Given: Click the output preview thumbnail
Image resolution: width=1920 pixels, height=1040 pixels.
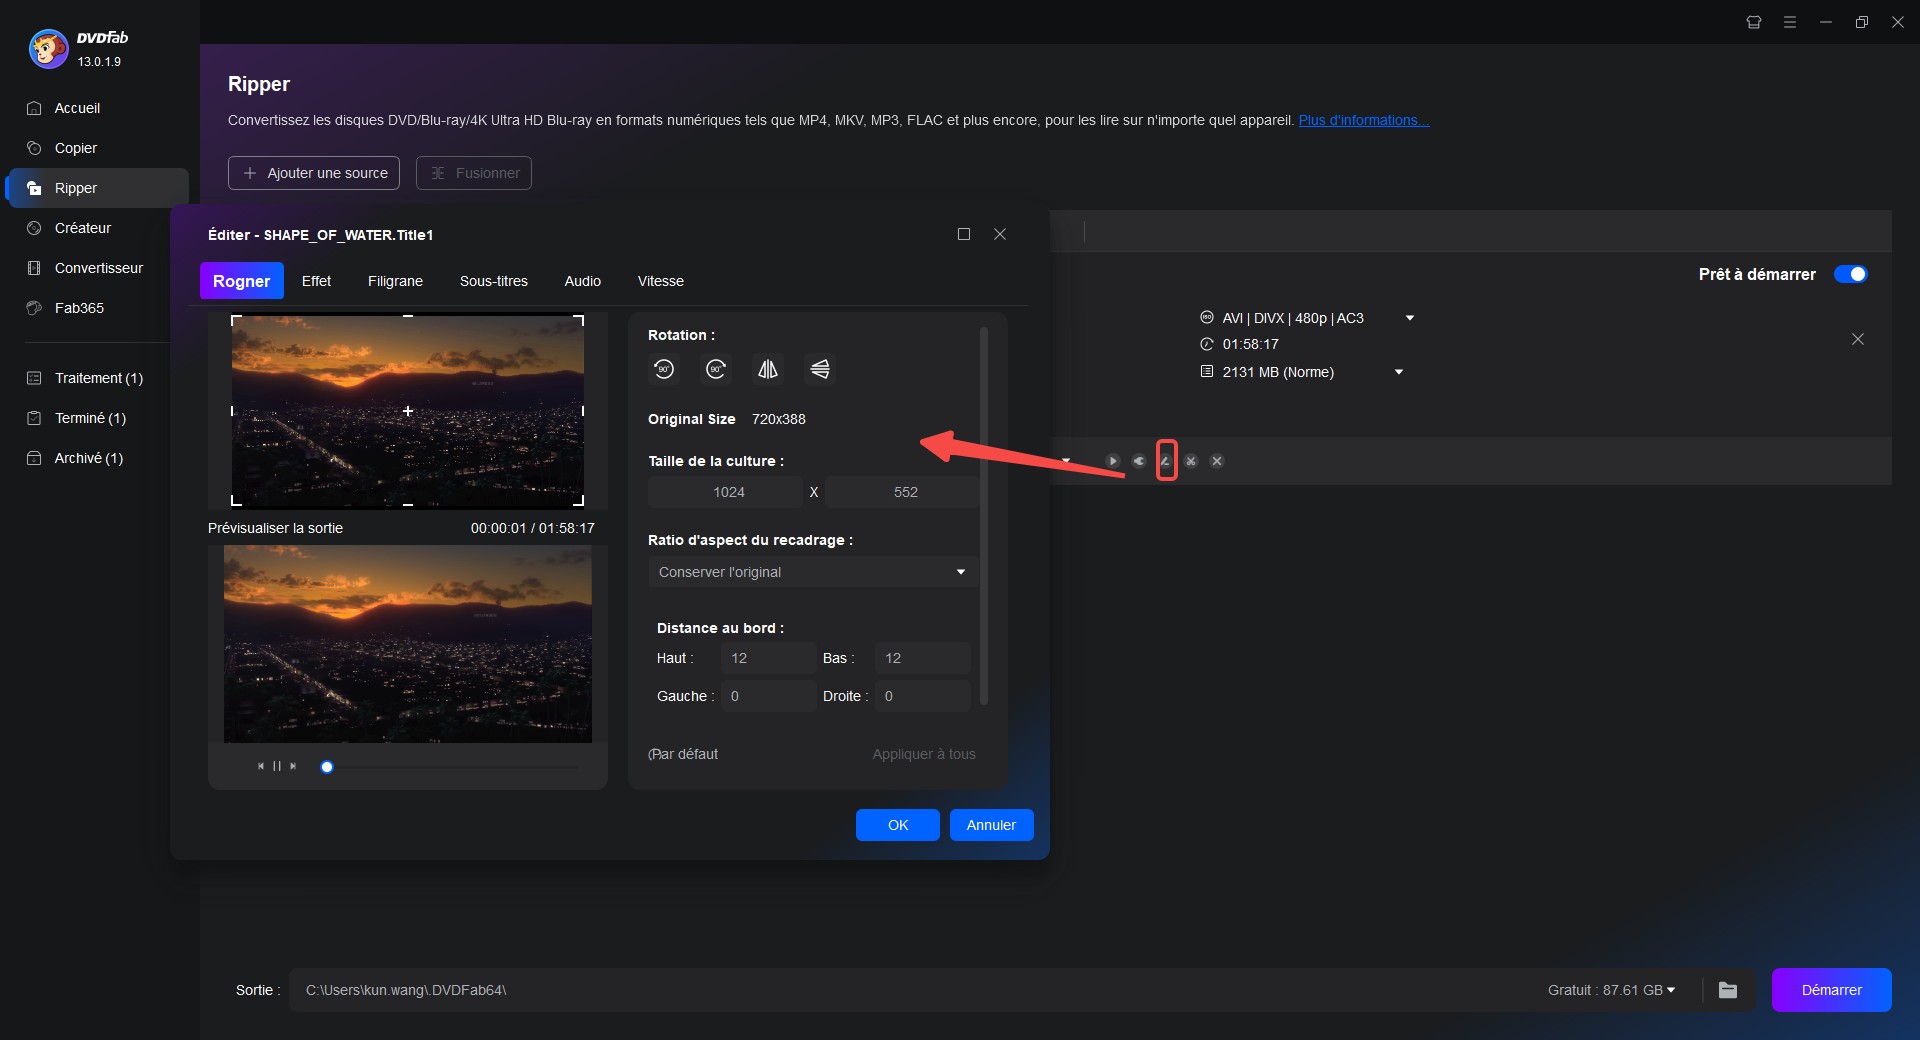Looking at the screenshot, I should pos(408,644).
